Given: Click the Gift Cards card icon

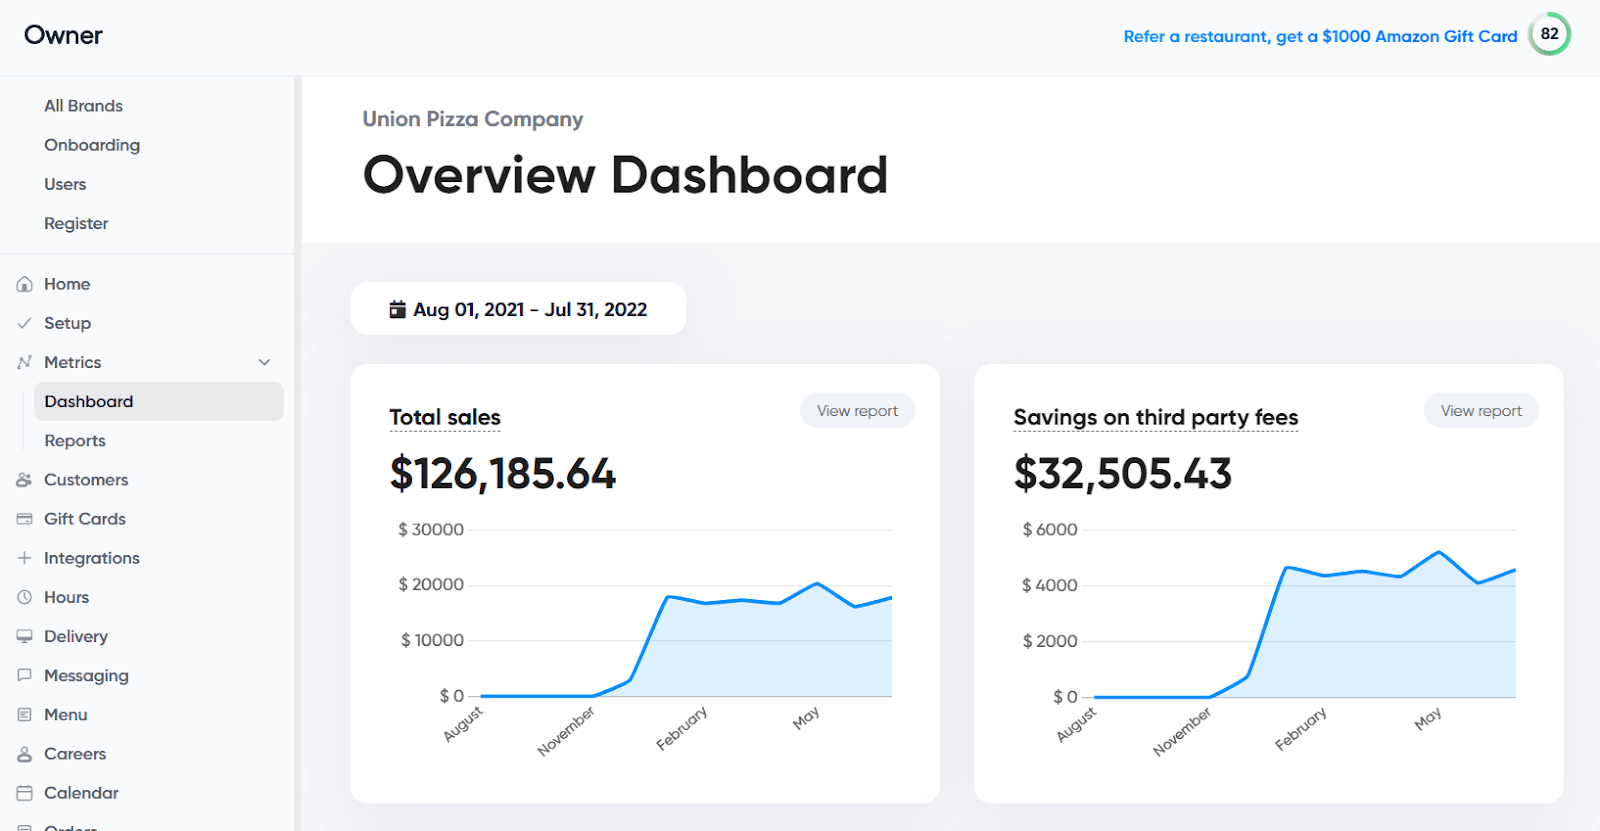Looking at the screenshot, I should 25,519.
